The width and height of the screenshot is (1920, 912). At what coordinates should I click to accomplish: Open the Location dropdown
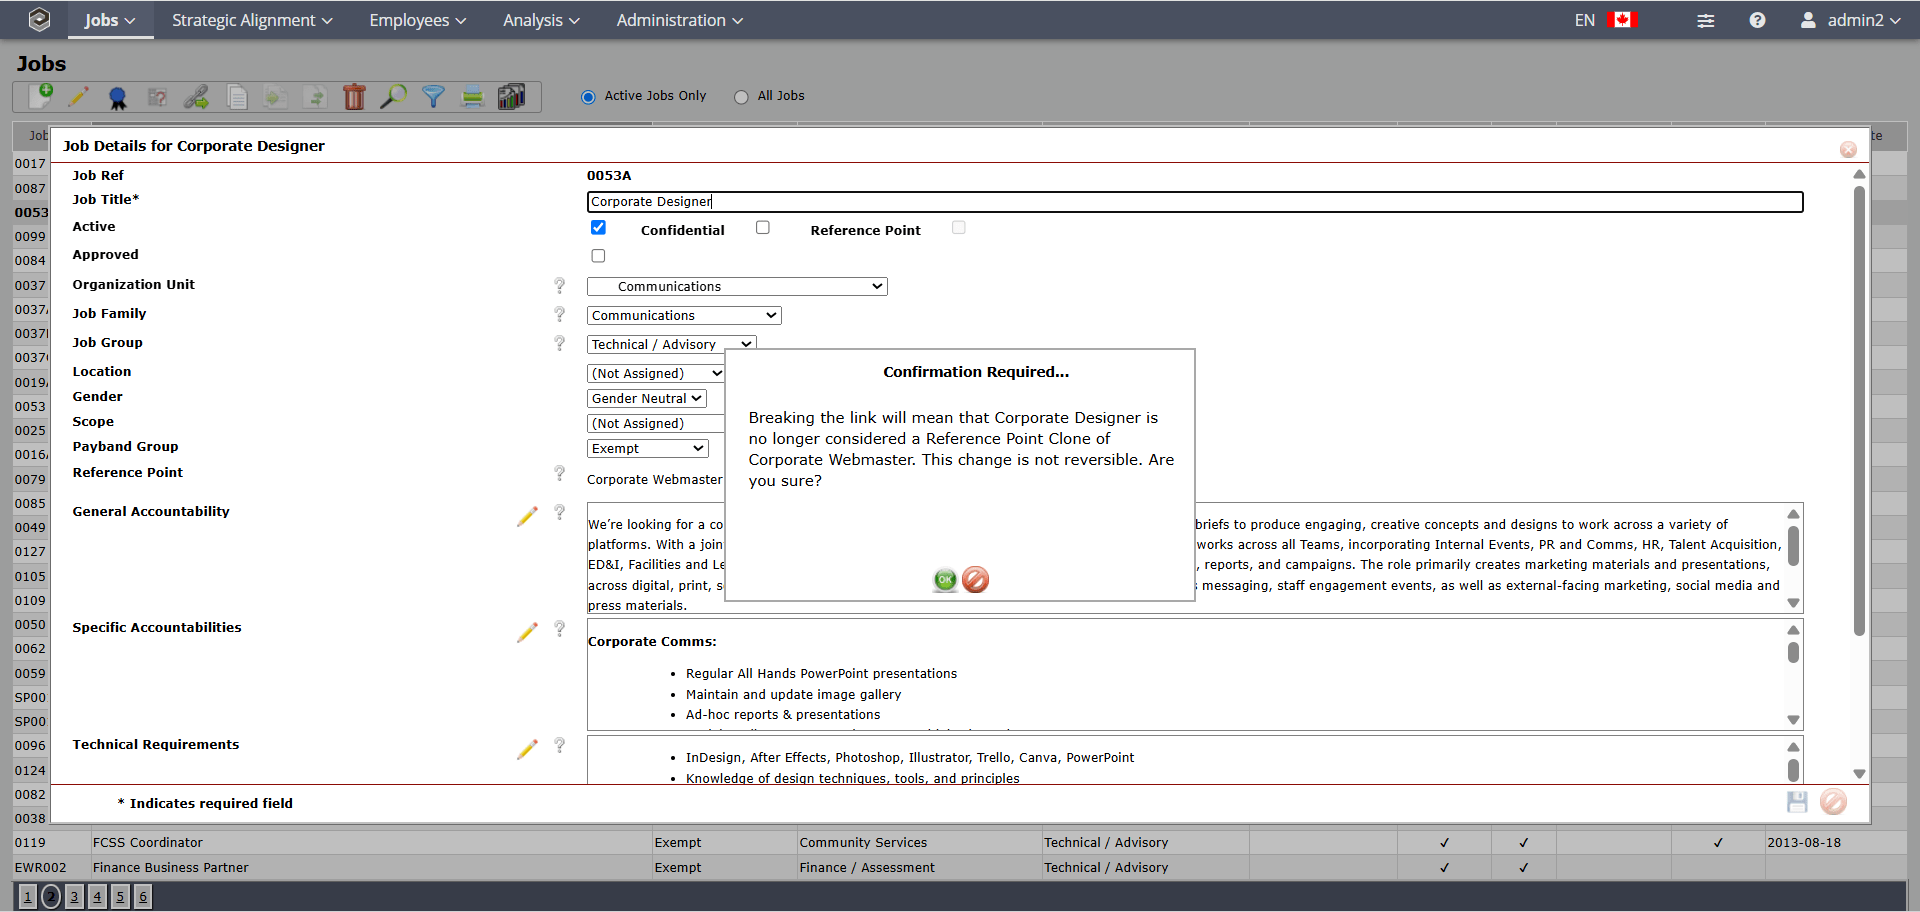coord(656,374)
